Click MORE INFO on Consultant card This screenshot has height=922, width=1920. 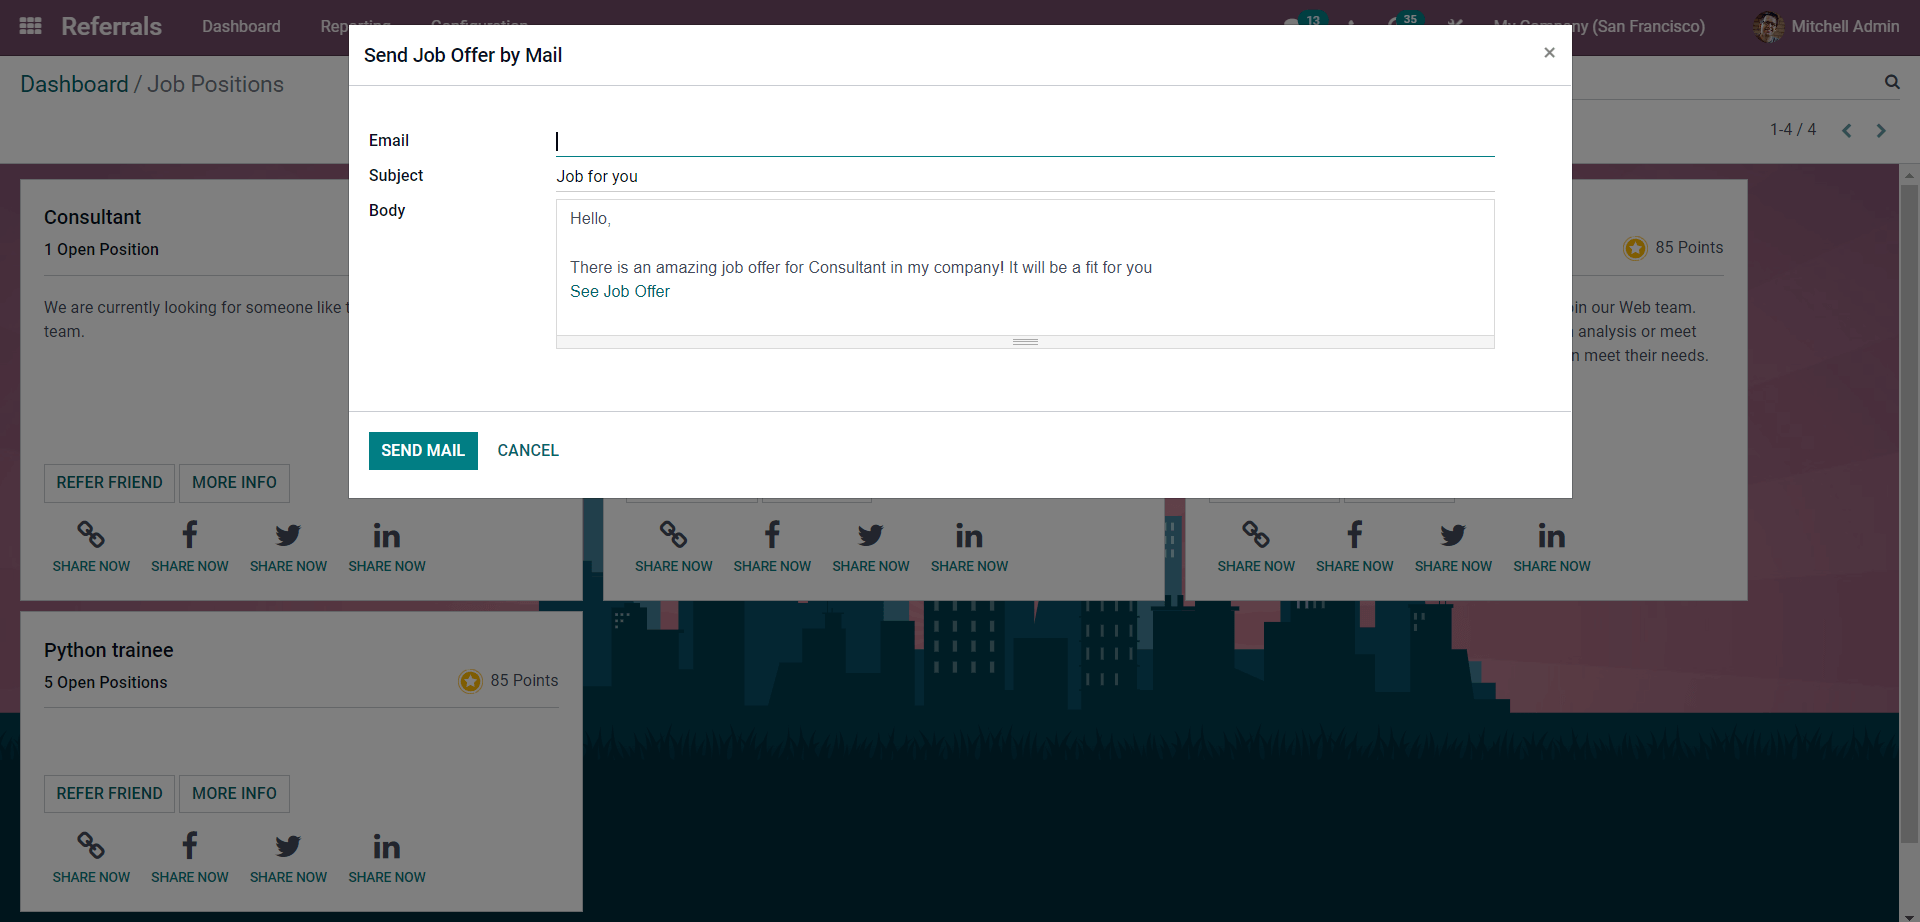(234, 482)
